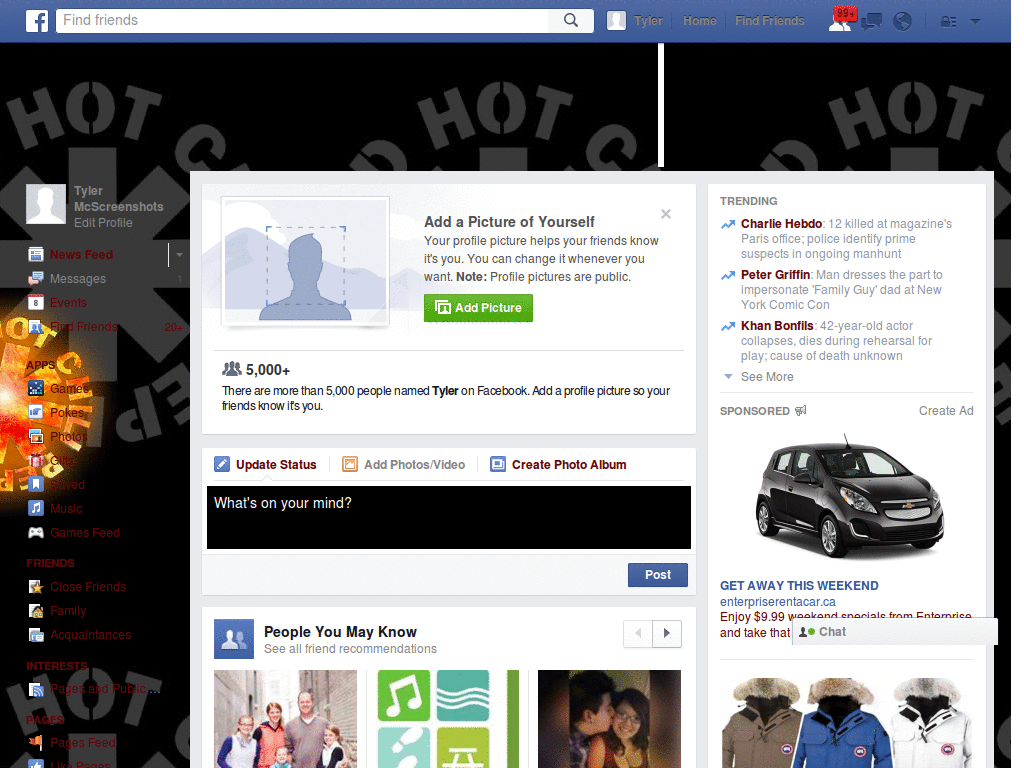Click Tyler's profile thumbnail in top bar
The width and height of the screenshot is (1024, 768).
point(616,21)
